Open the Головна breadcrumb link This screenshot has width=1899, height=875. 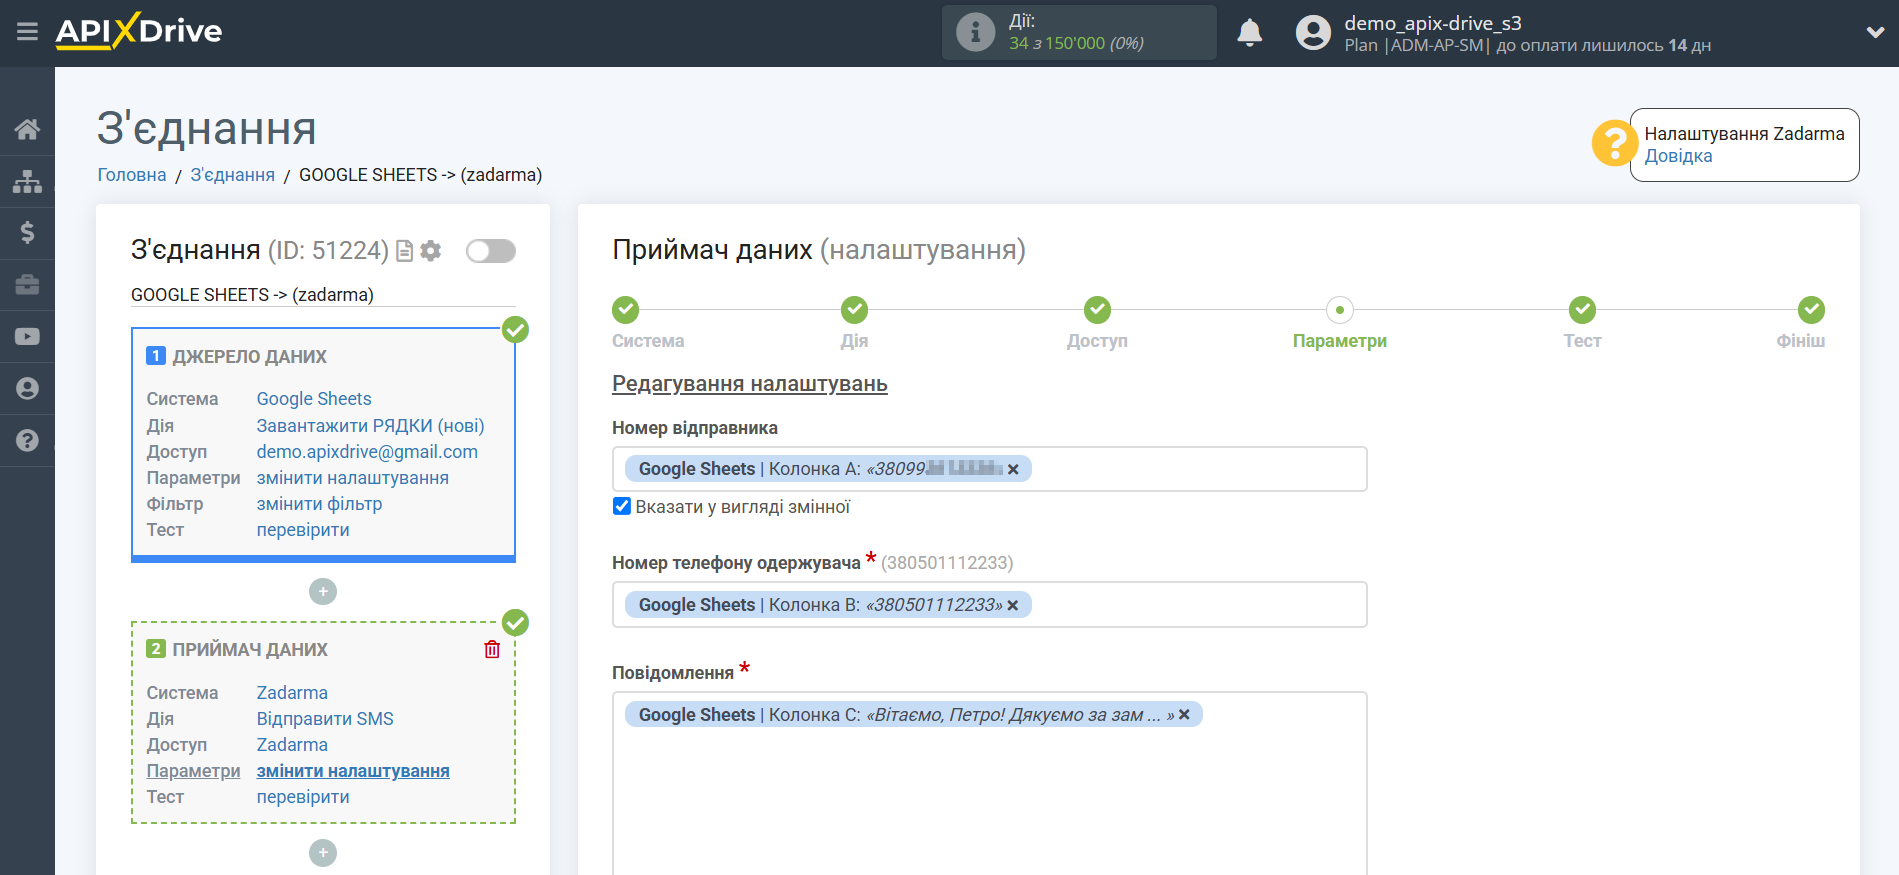click(x=132, y=175)
